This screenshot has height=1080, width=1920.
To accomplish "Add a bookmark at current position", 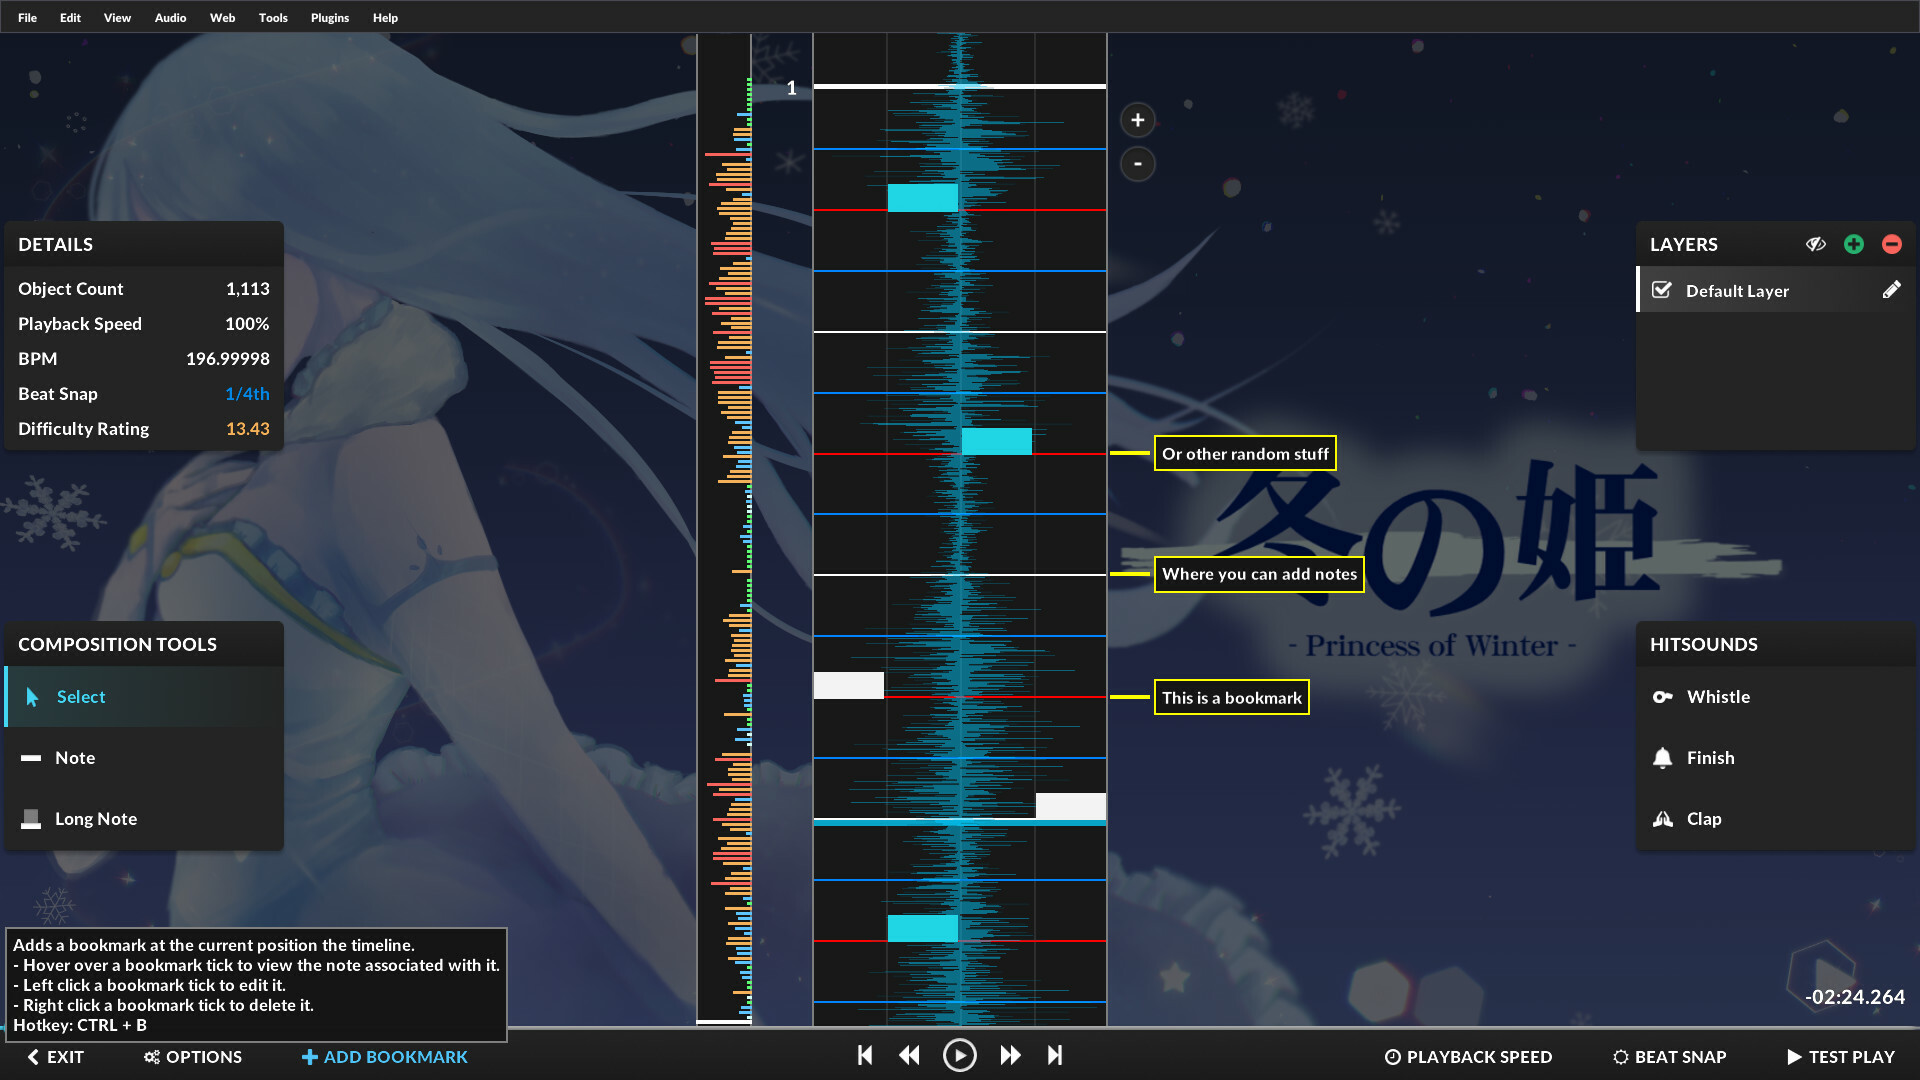I will 385,1057.
